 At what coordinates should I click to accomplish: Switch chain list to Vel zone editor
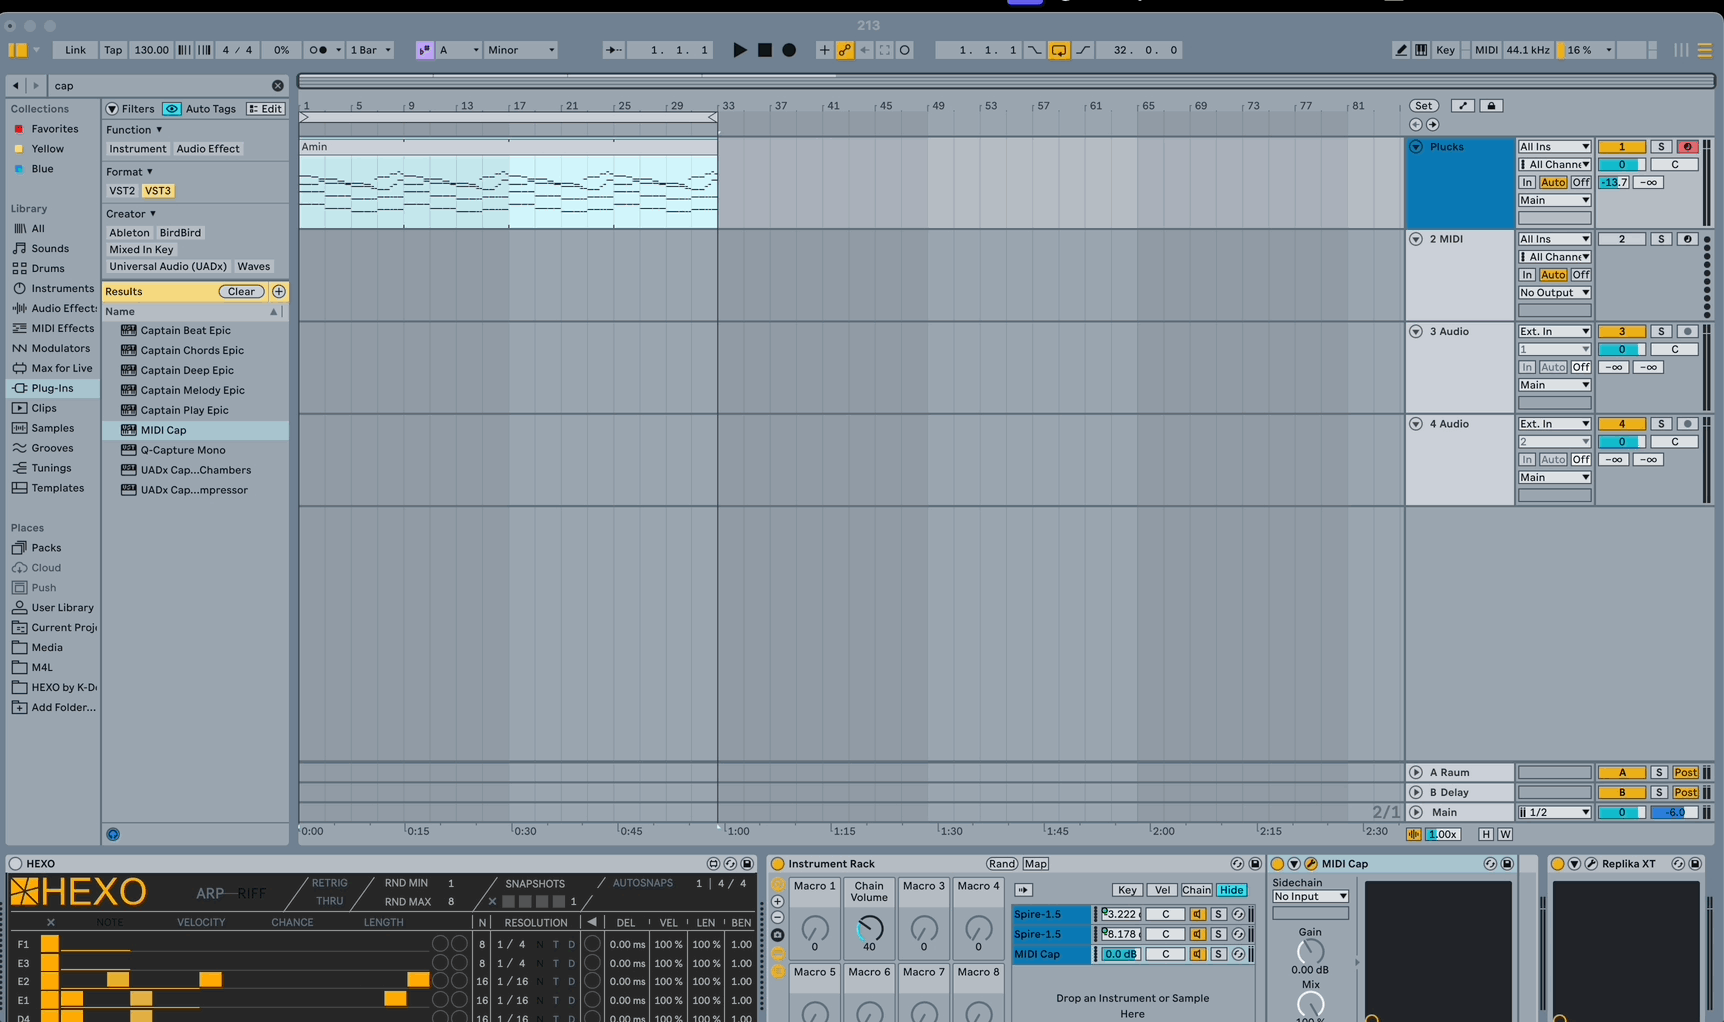point(1161,890)
